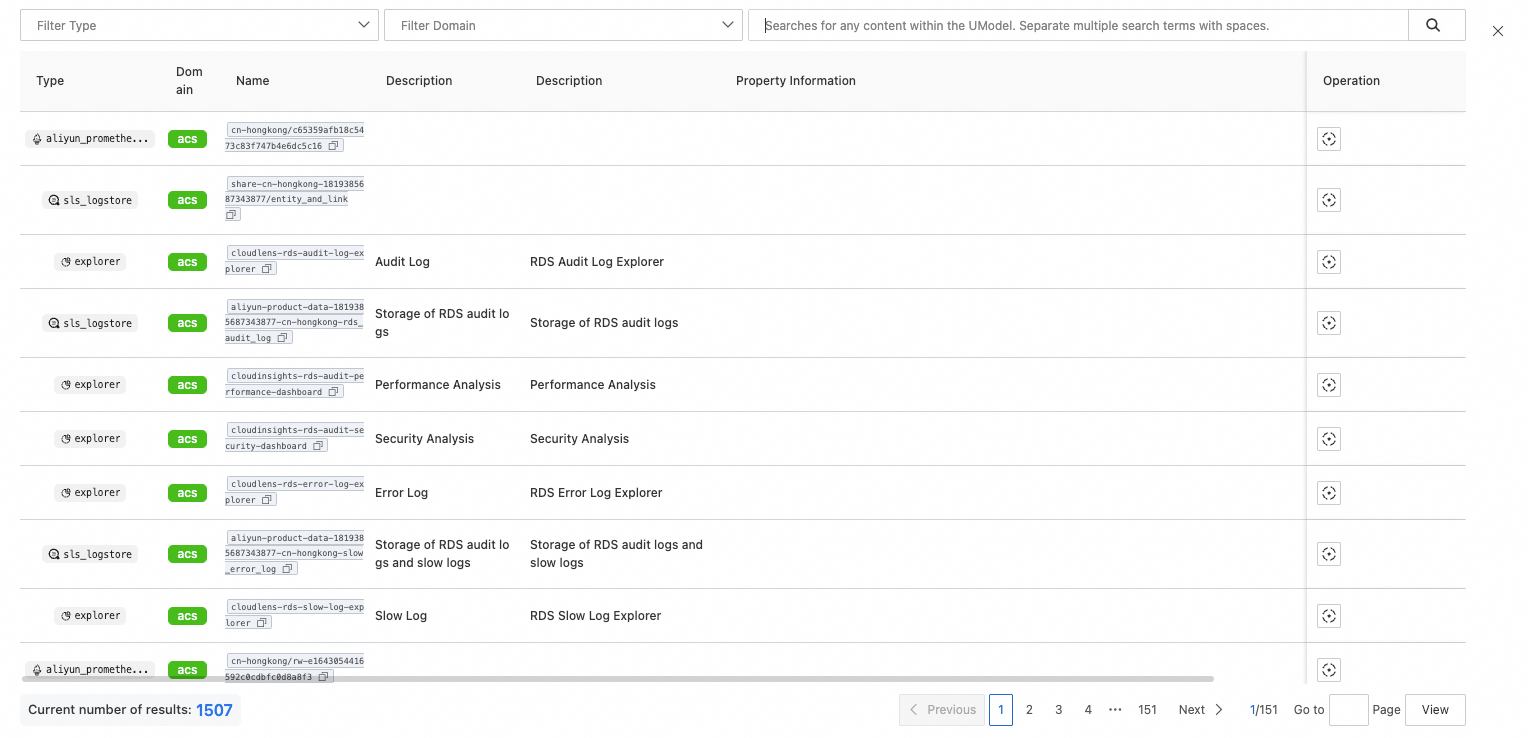
Task: Click locate icon in Security Analysis row
Action: pyautogui.click(x=1328, y=439)
